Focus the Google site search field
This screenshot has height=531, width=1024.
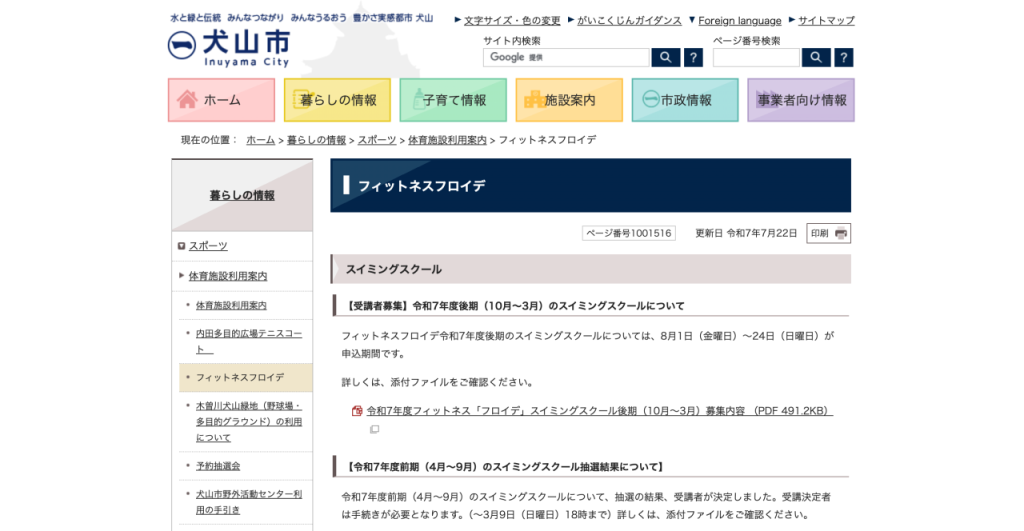tap(566, 57)
